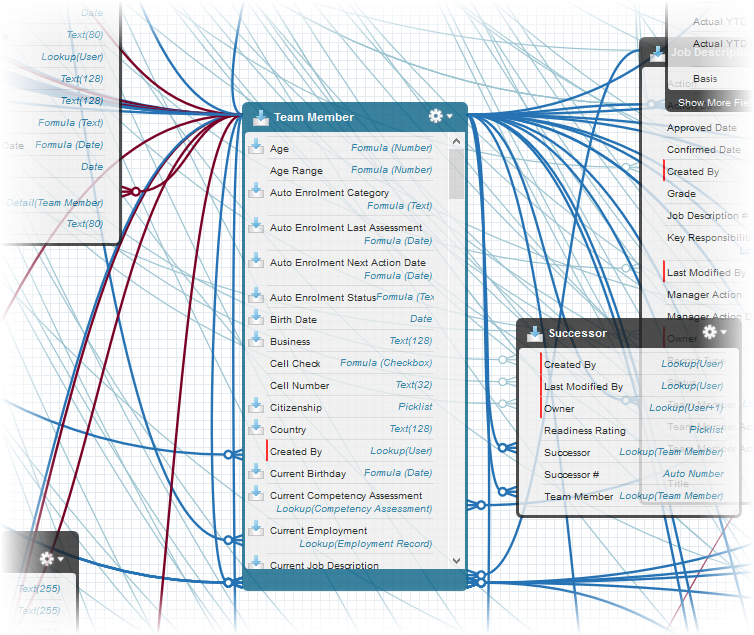The width and height of the screenshot is (754, 635).
Task: Click the Team Member object header icon
Action: pyautogui.click(x=260, y=117)
